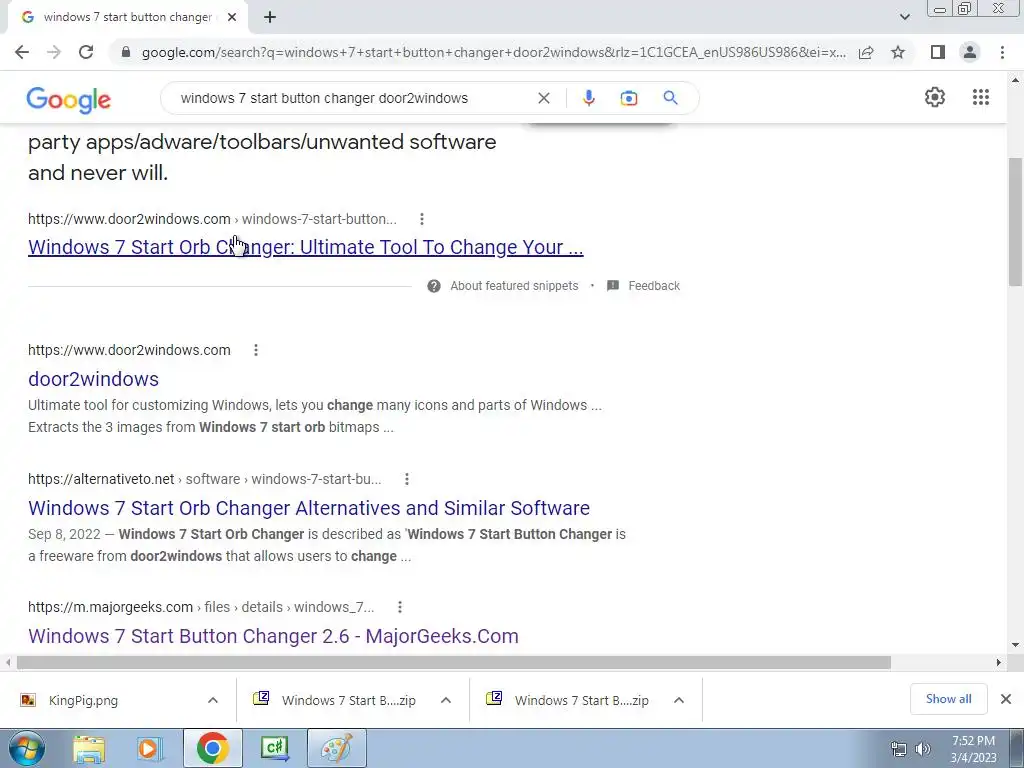This screenshot has height=768, width=1024.
Task: Expand options for the middle zip download in the shelf
Action: pos(446,700)
